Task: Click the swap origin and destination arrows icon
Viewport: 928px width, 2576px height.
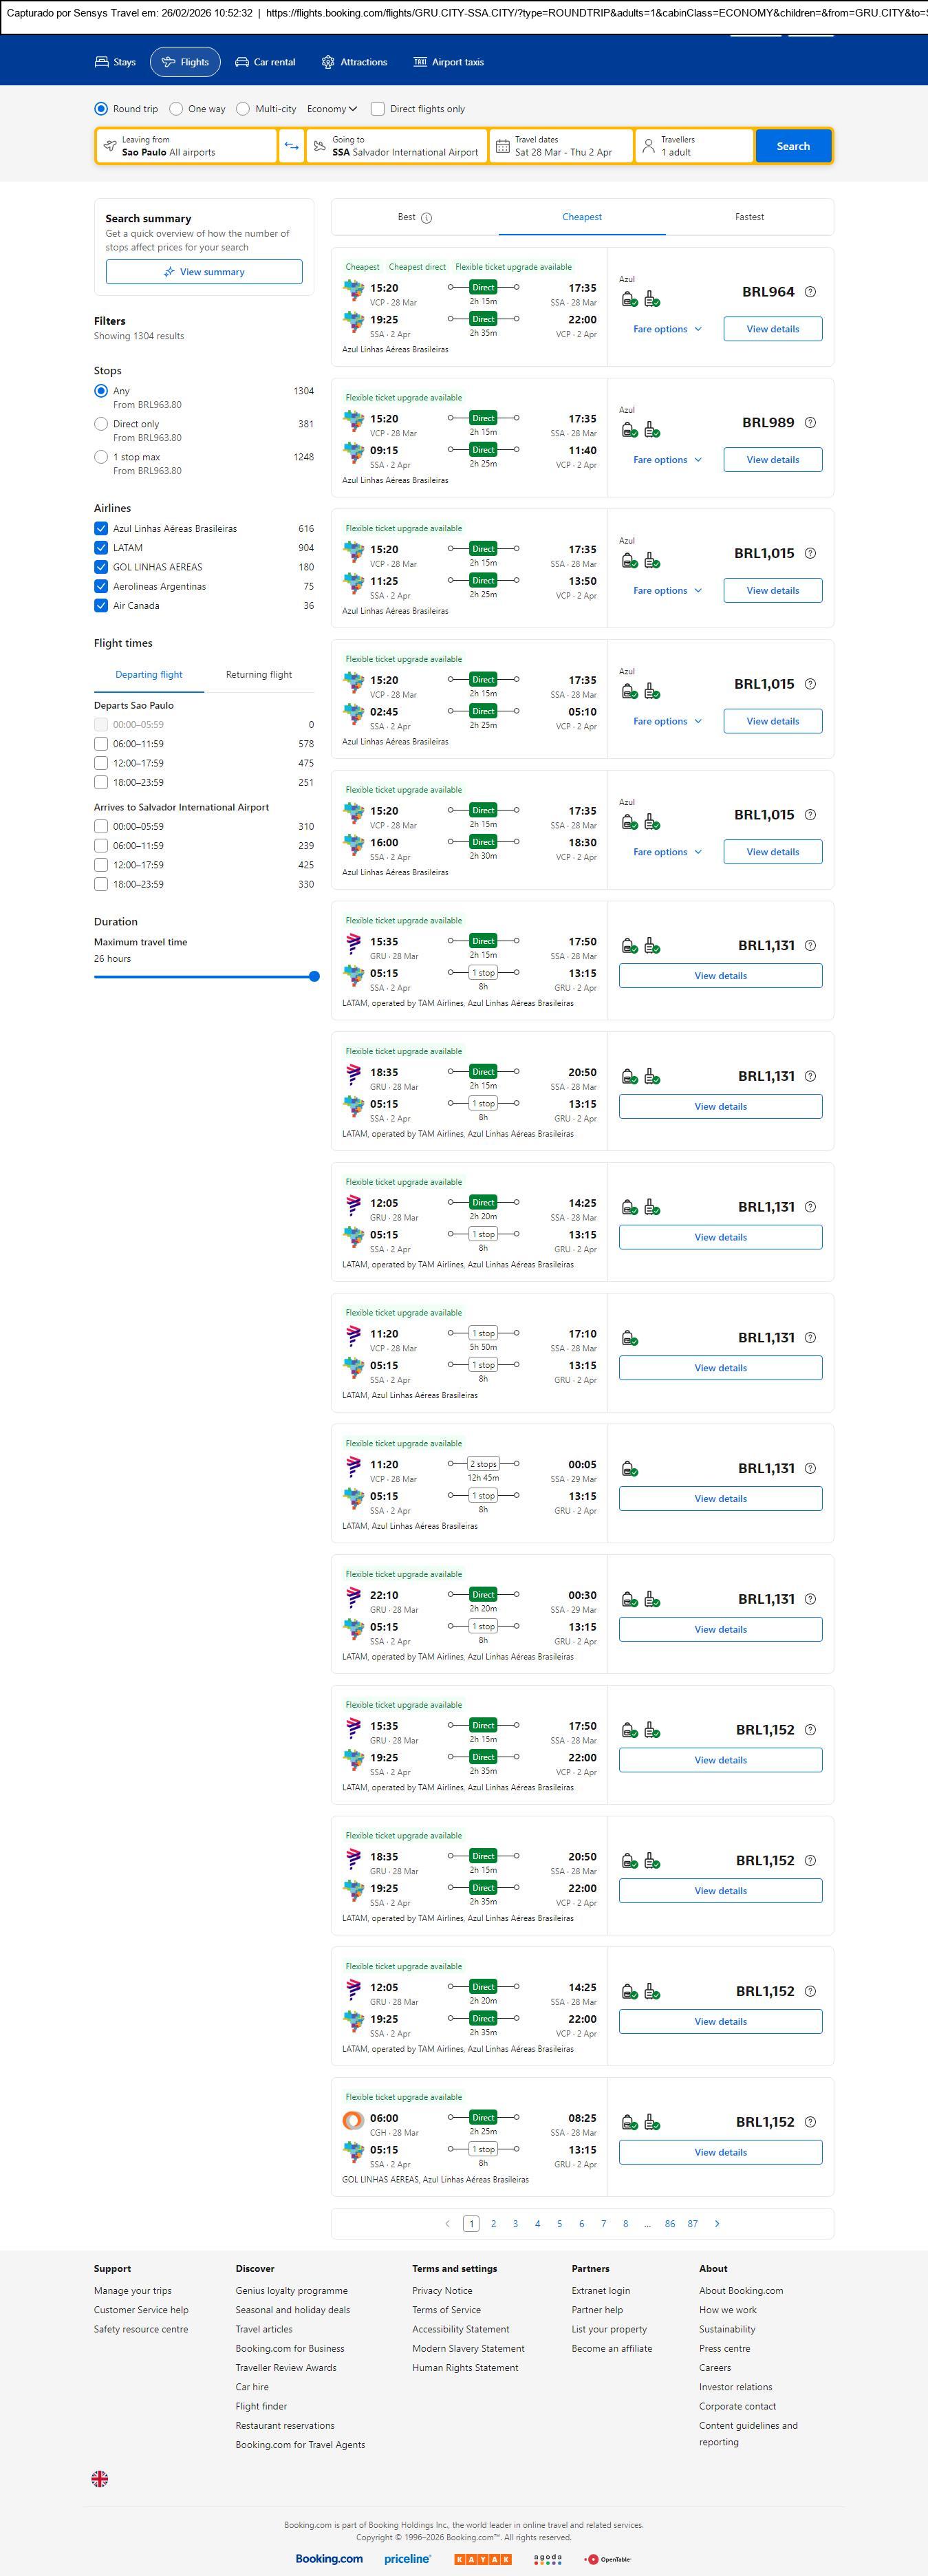Action: click(x=291, y=146)
